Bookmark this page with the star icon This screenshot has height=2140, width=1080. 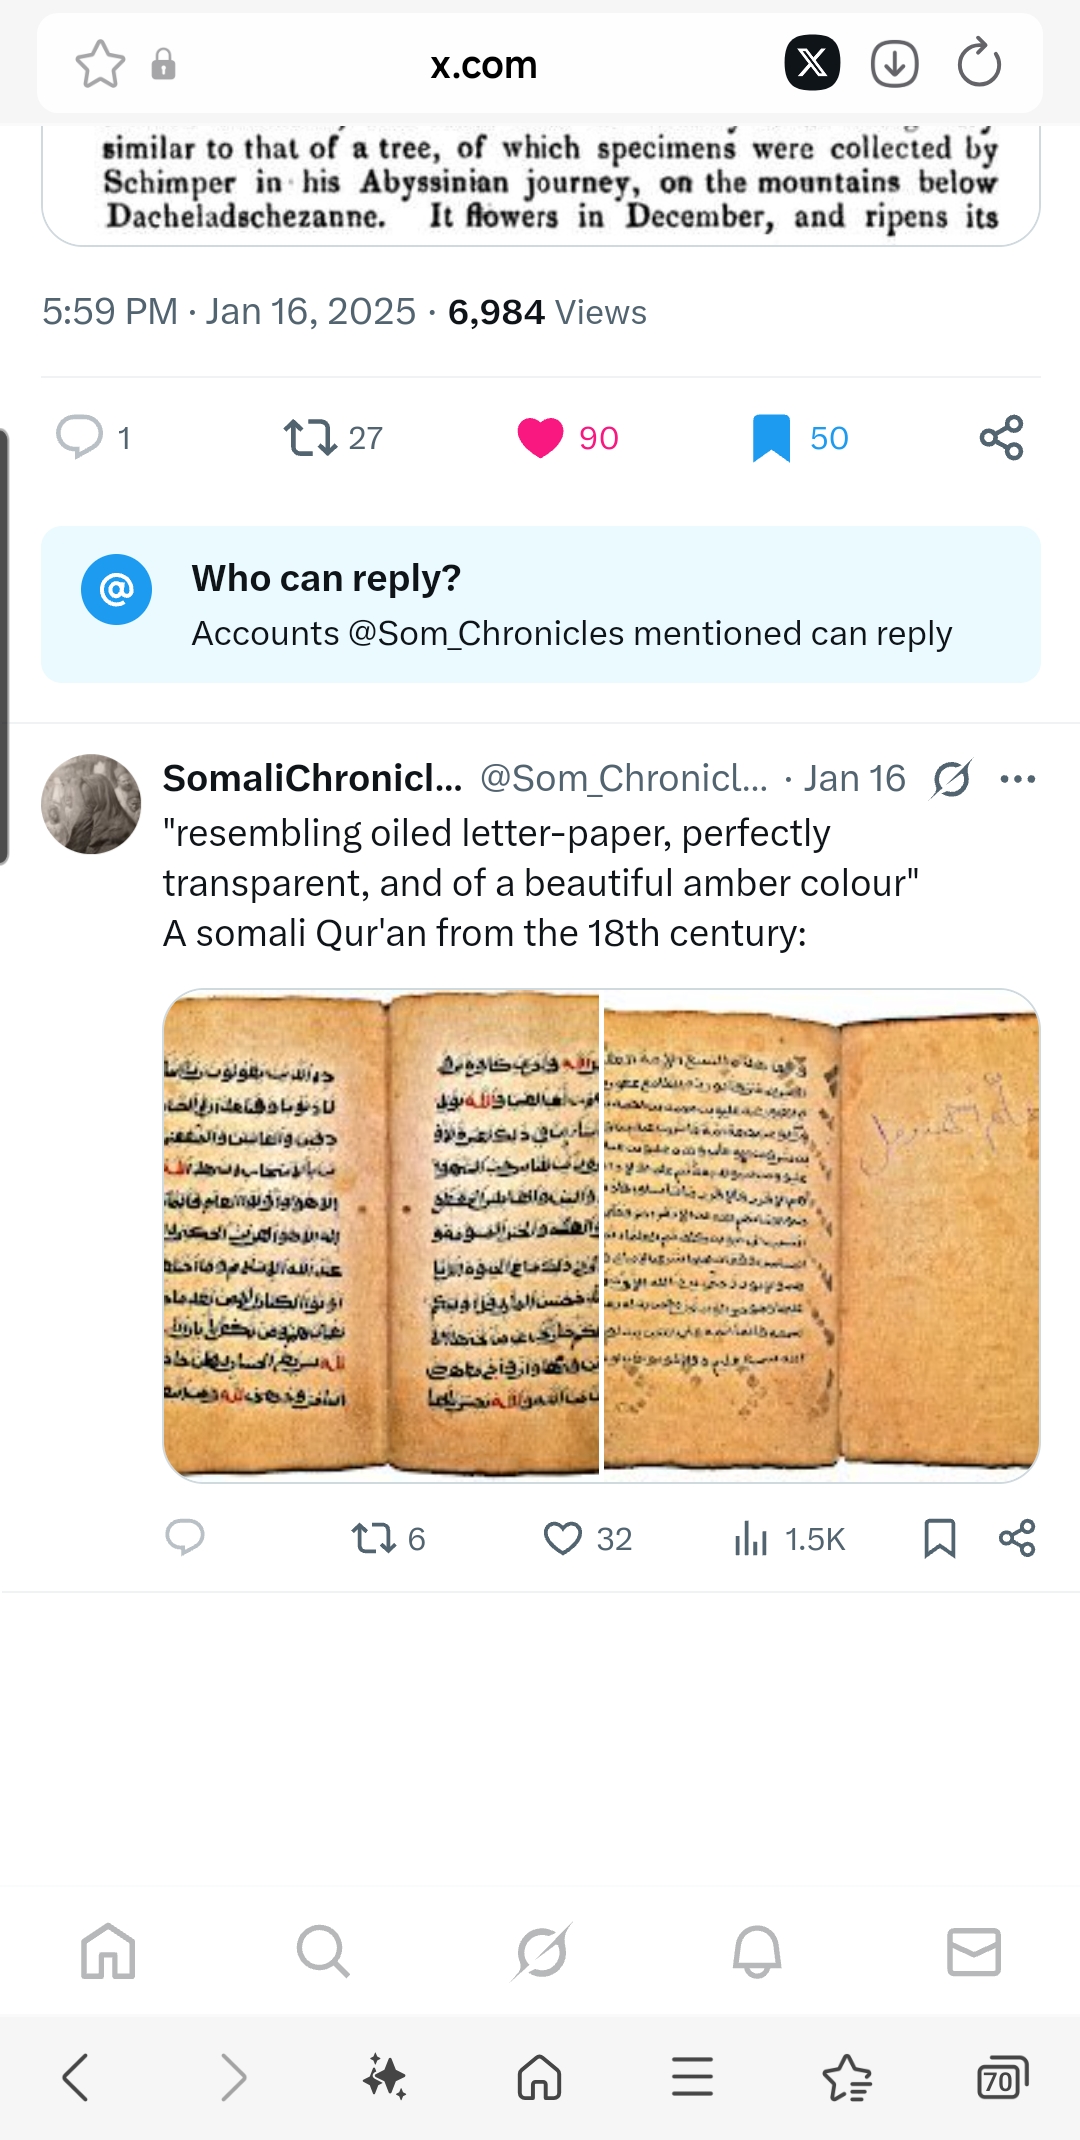(100, 65)
